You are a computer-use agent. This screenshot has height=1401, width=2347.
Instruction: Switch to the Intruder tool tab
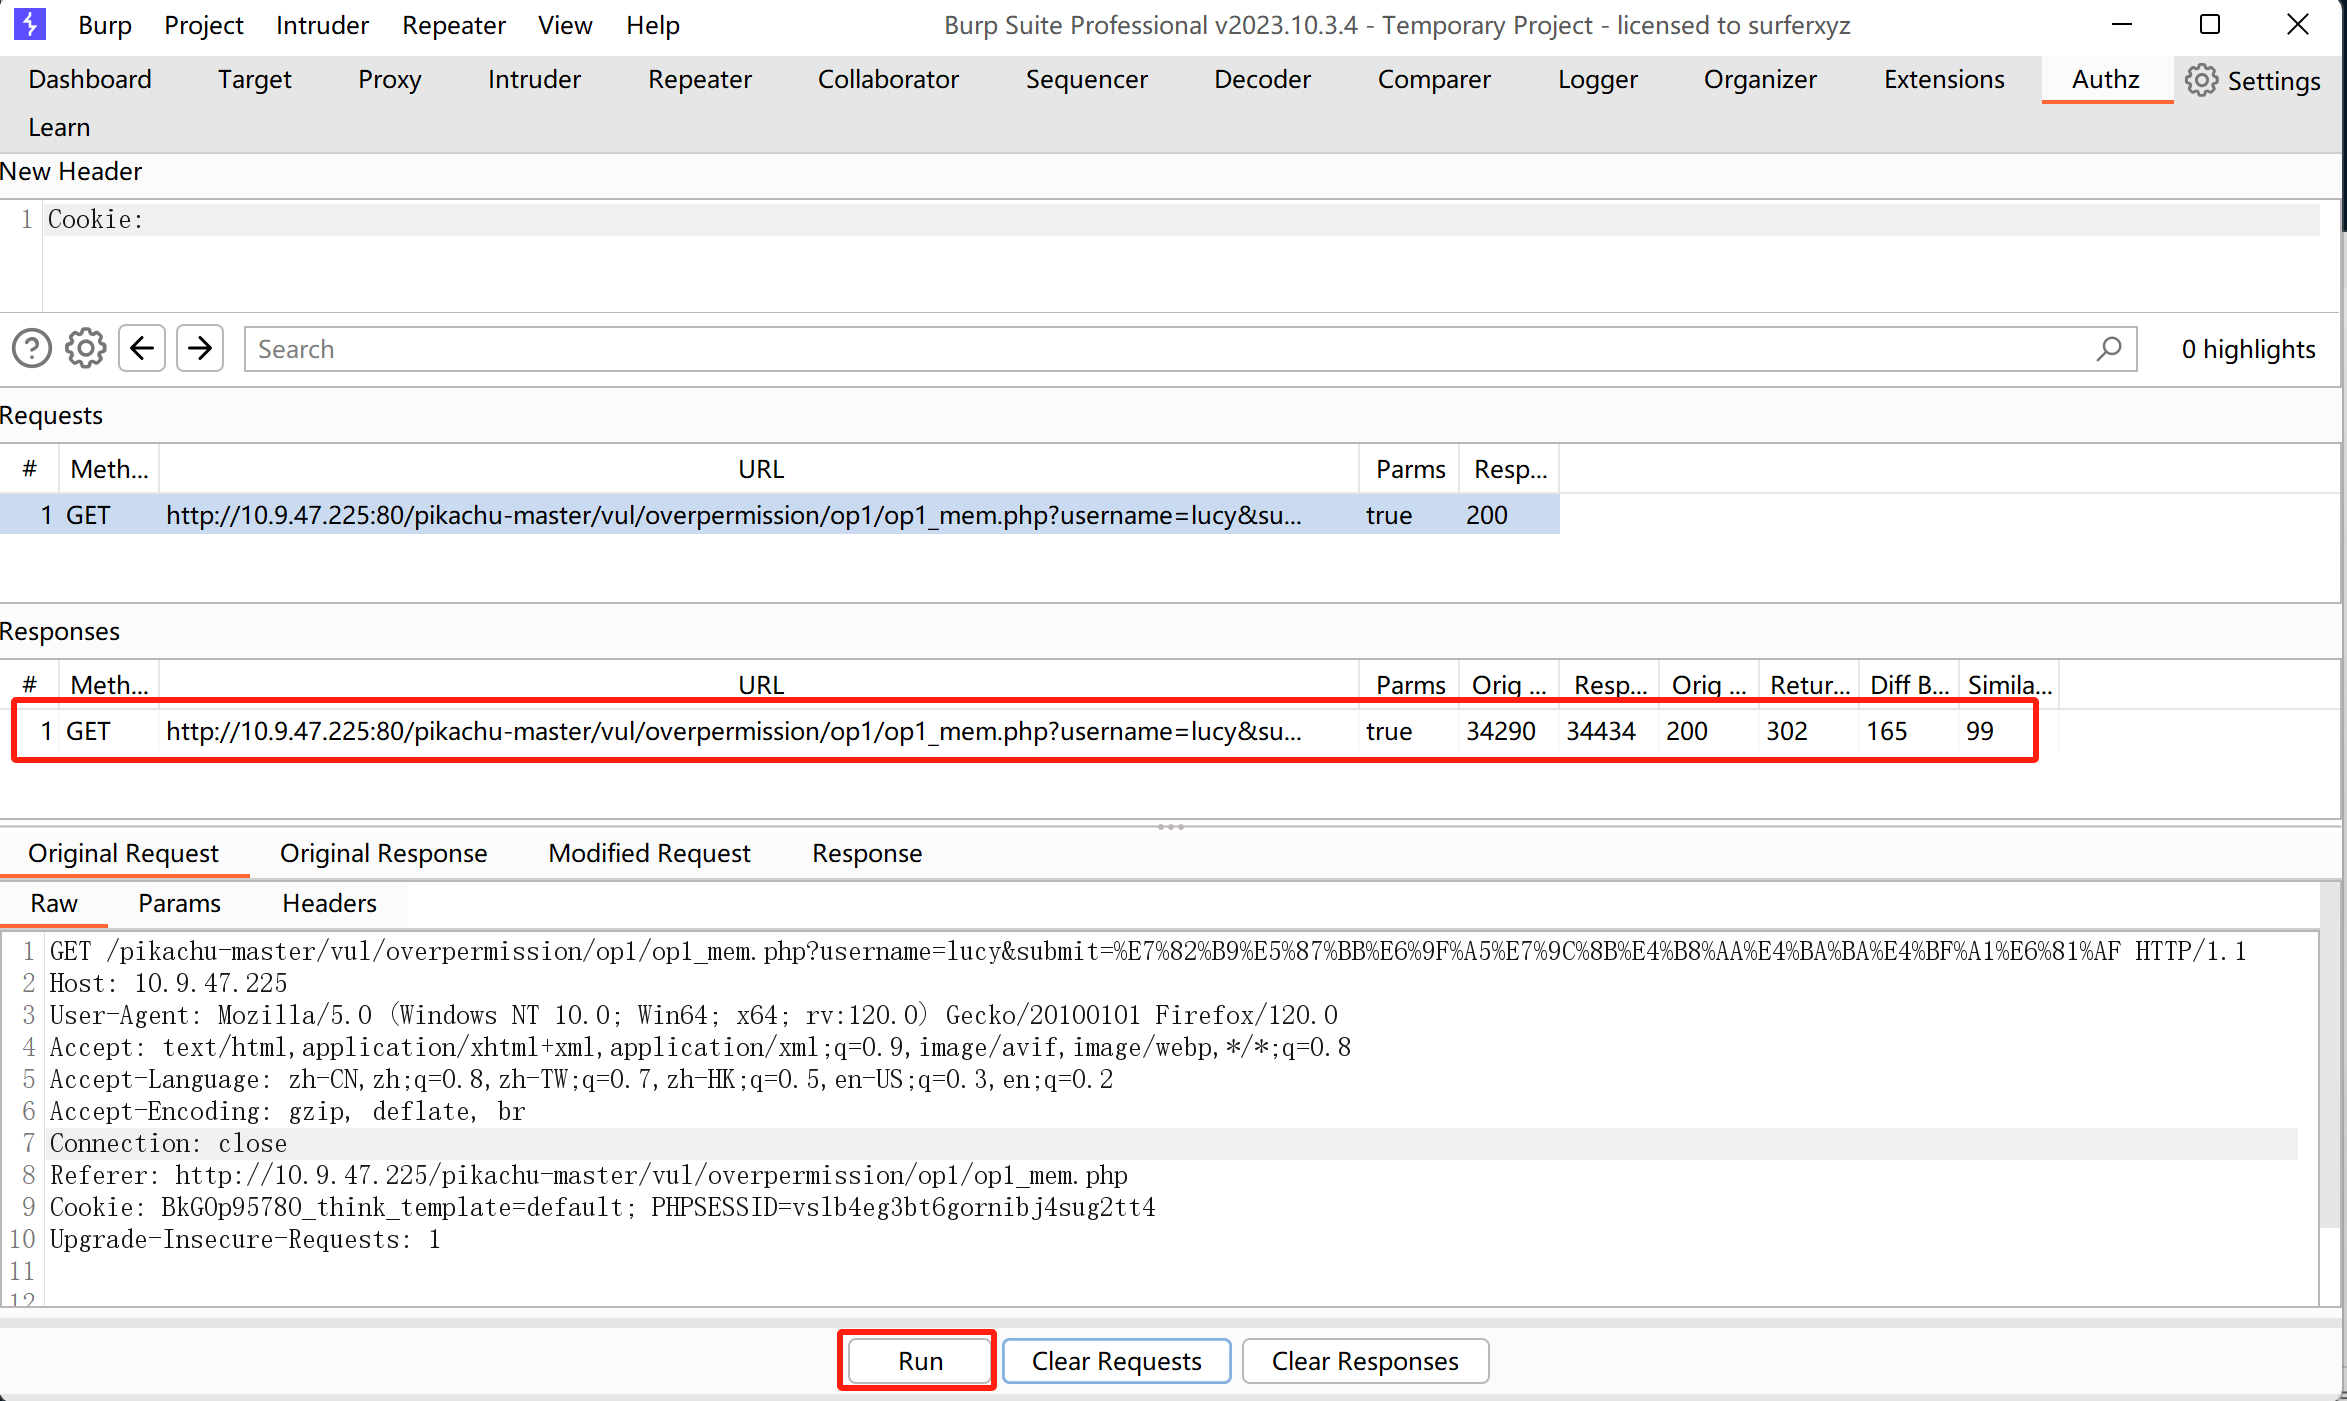coord(534,79)
